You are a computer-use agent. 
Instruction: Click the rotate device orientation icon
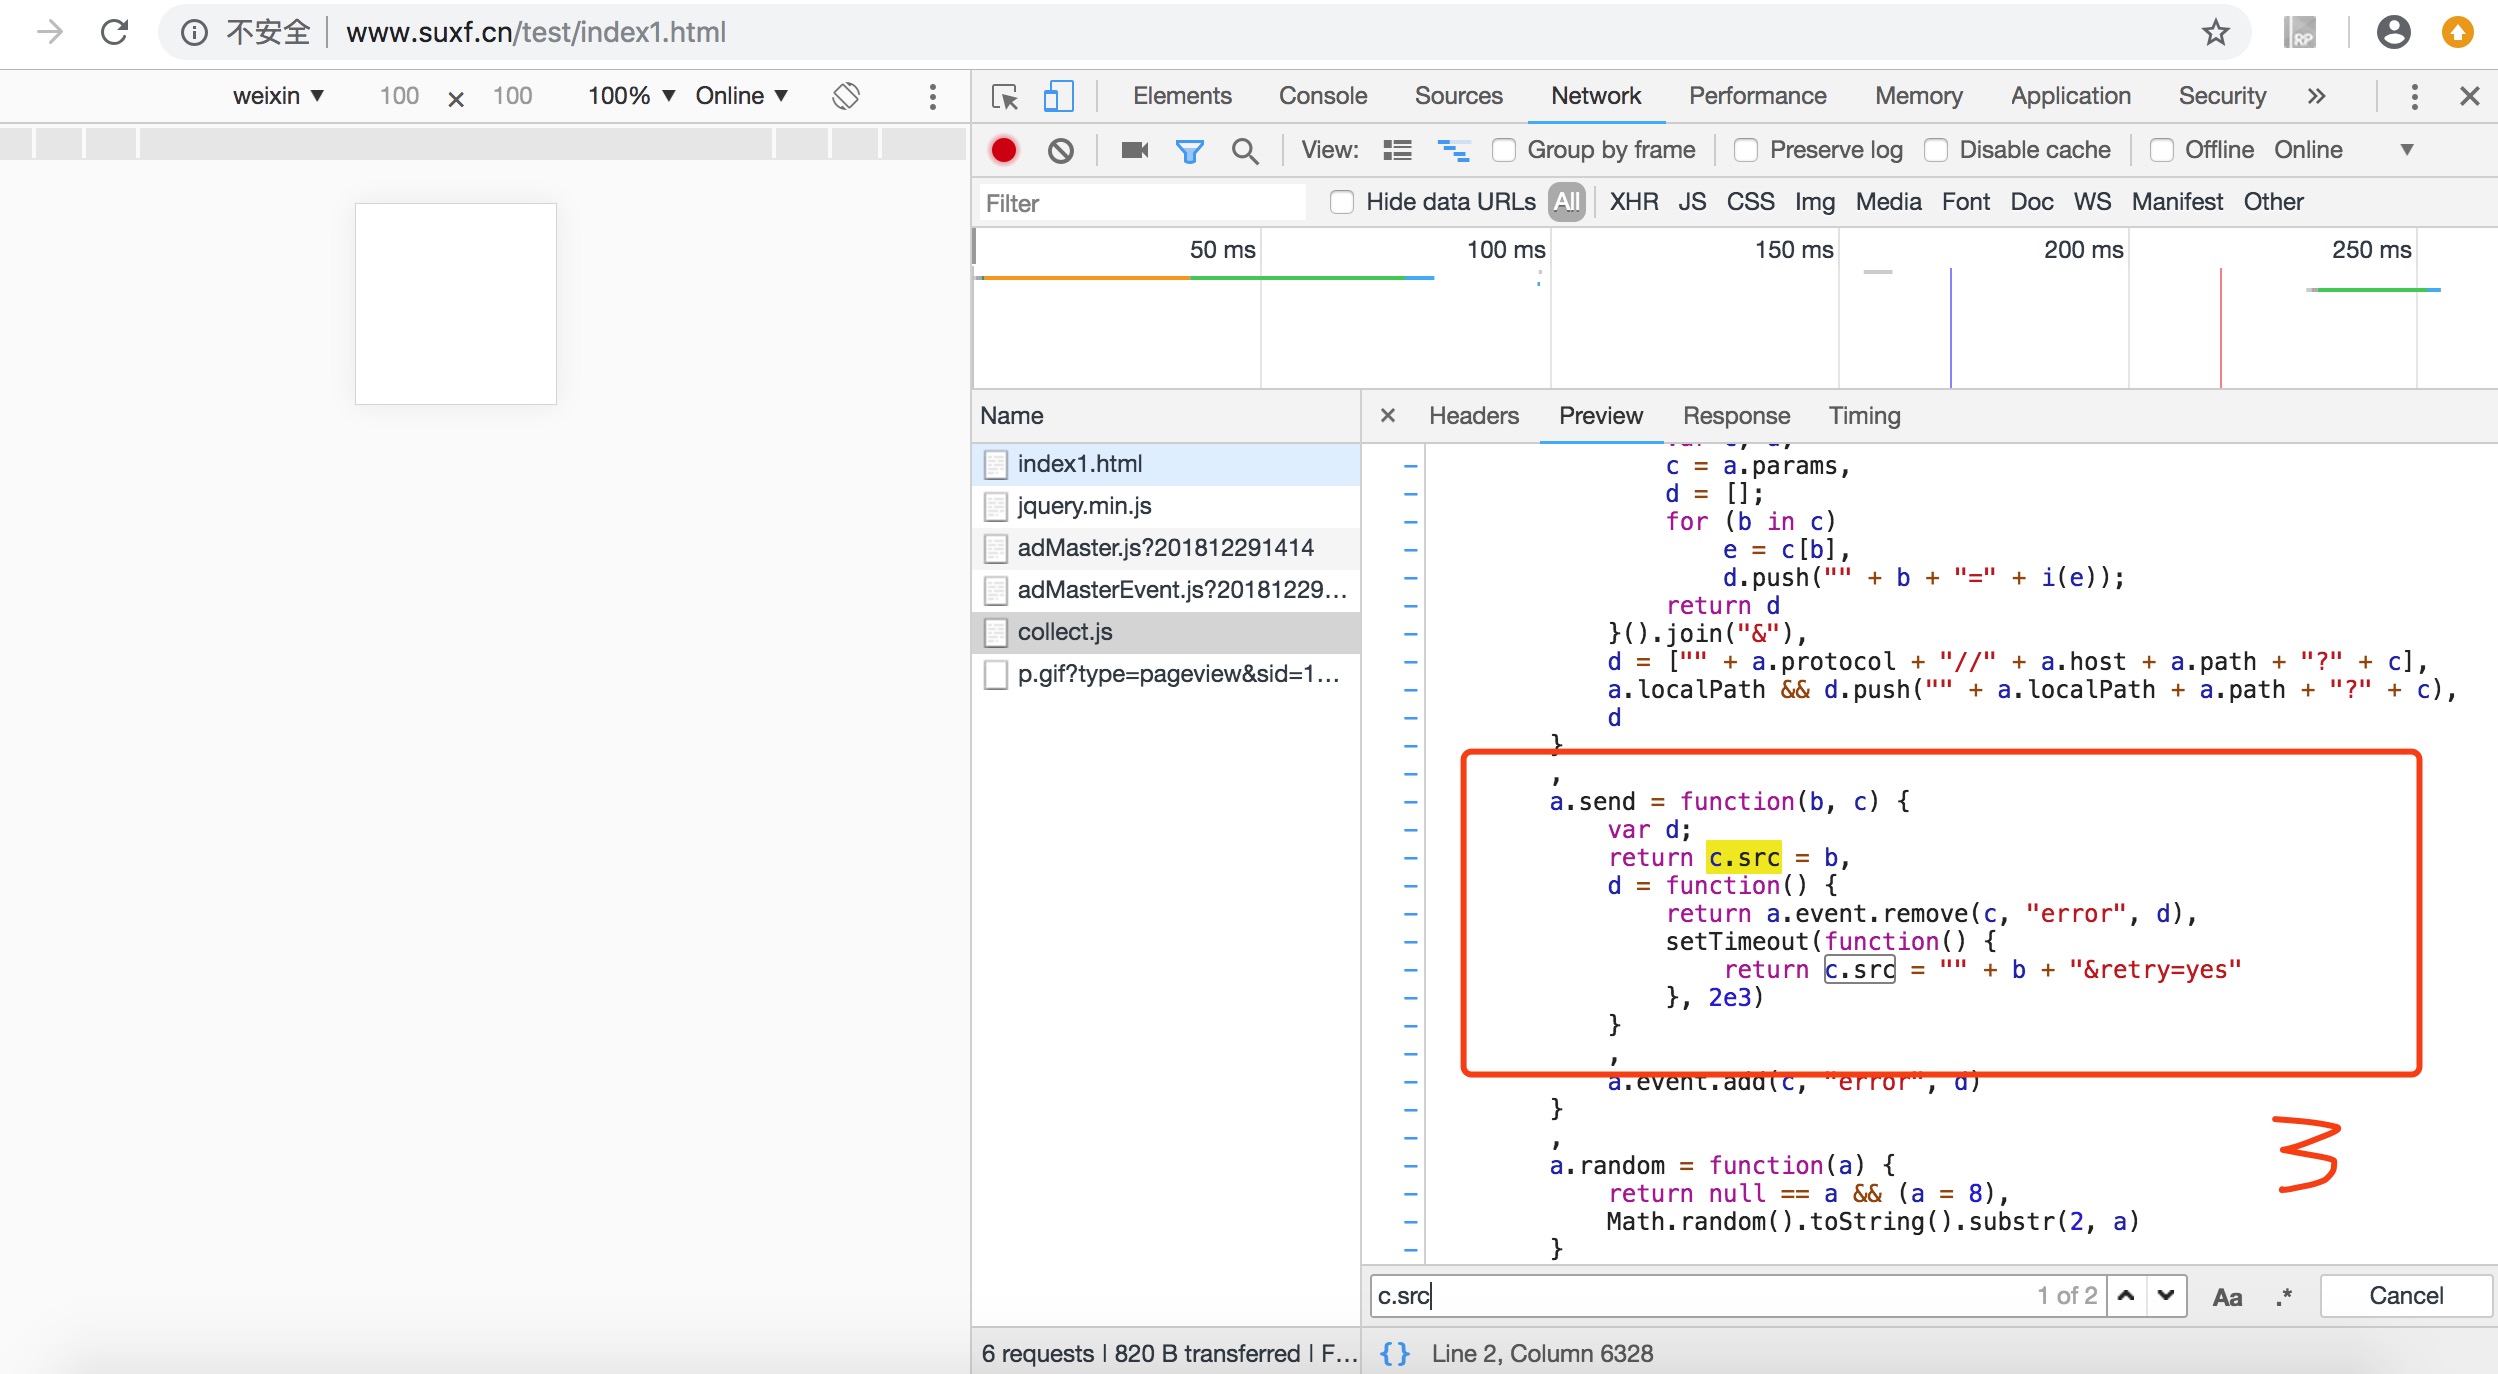click(846, 96)
